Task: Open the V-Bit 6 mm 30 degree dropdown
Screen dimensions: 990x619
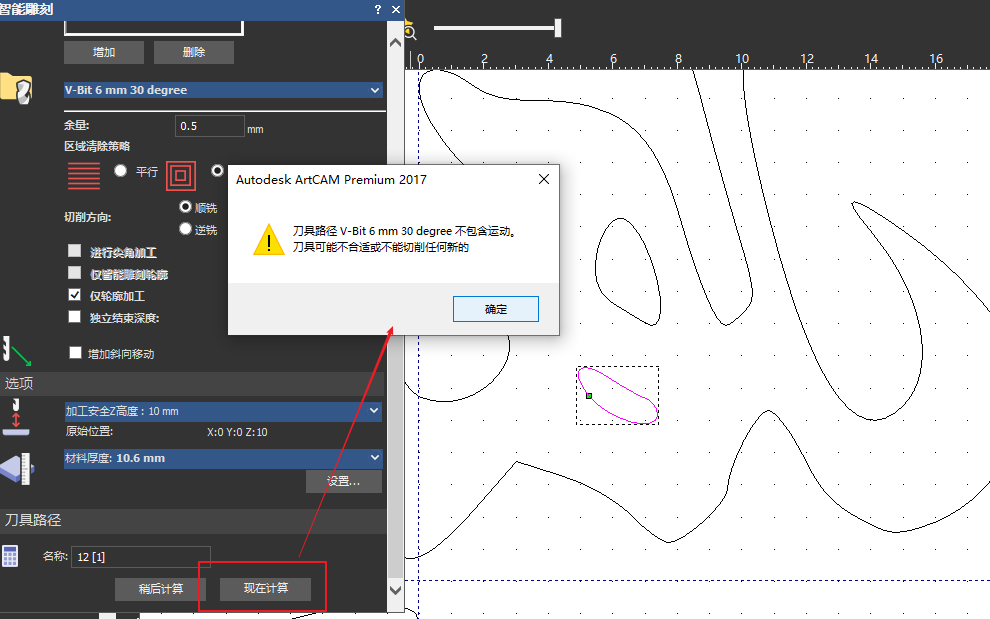Action: [x=224, y=90]
